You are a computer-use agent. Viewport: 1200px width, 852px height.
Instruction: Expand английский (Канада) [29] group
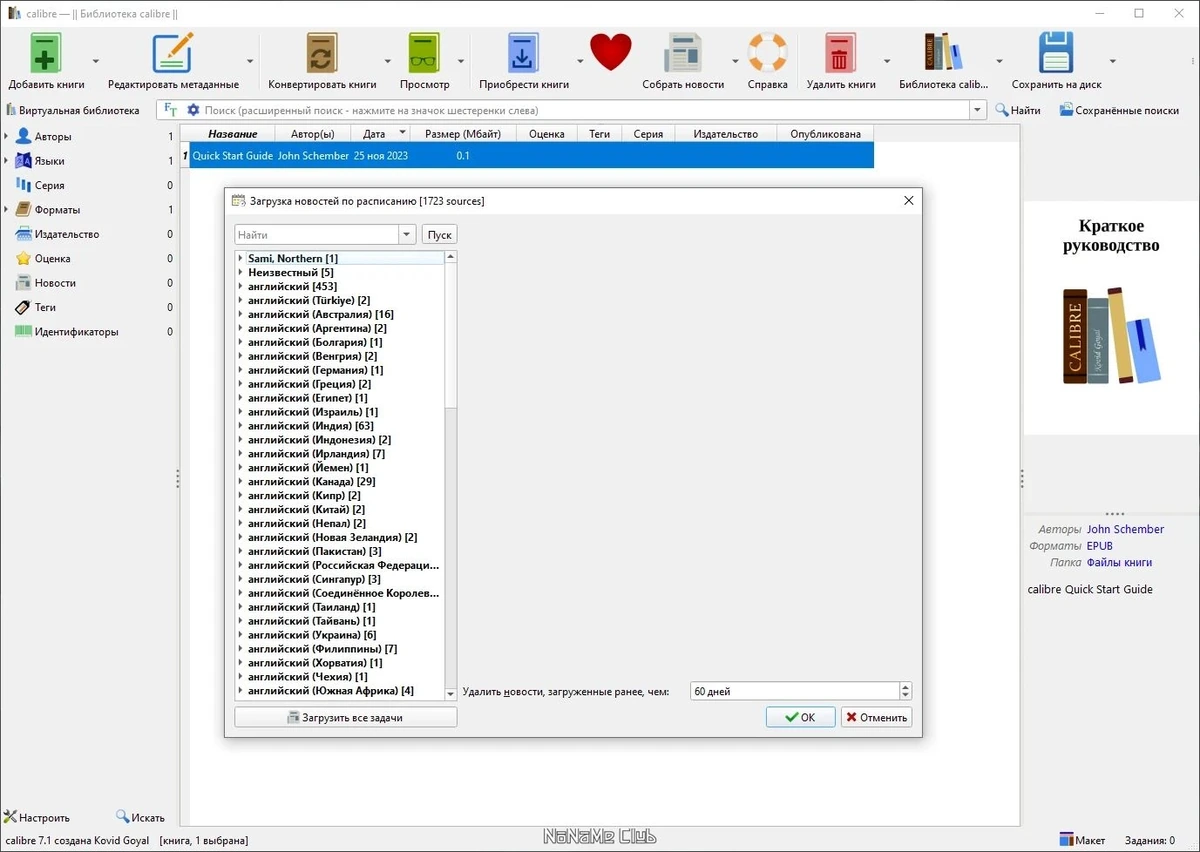coord(241,481)
